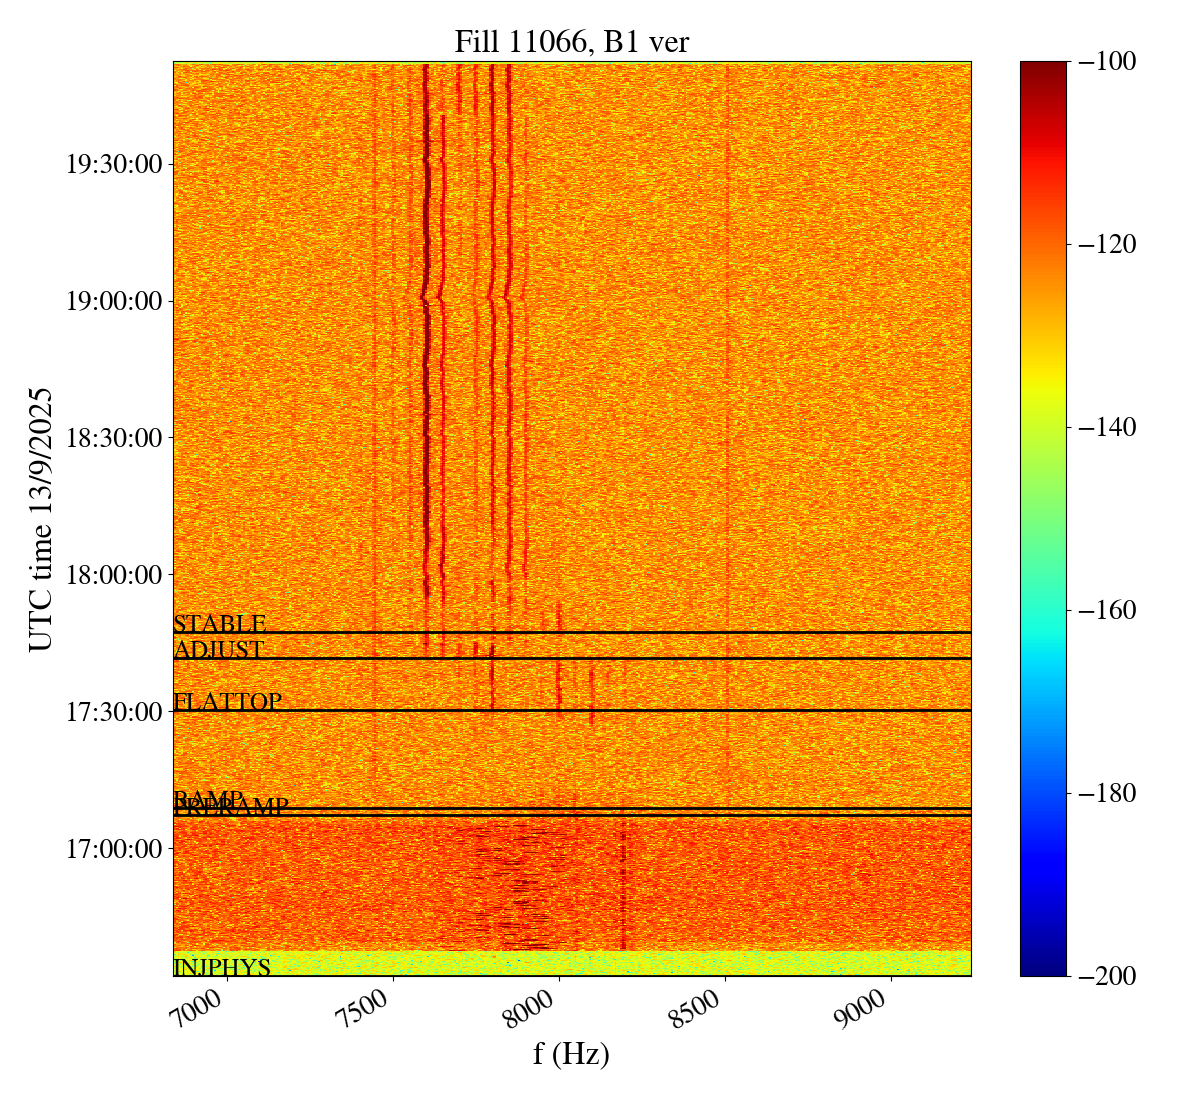
Task: Click the ADJUST beam mode label
Action: (x=218, y=650)
